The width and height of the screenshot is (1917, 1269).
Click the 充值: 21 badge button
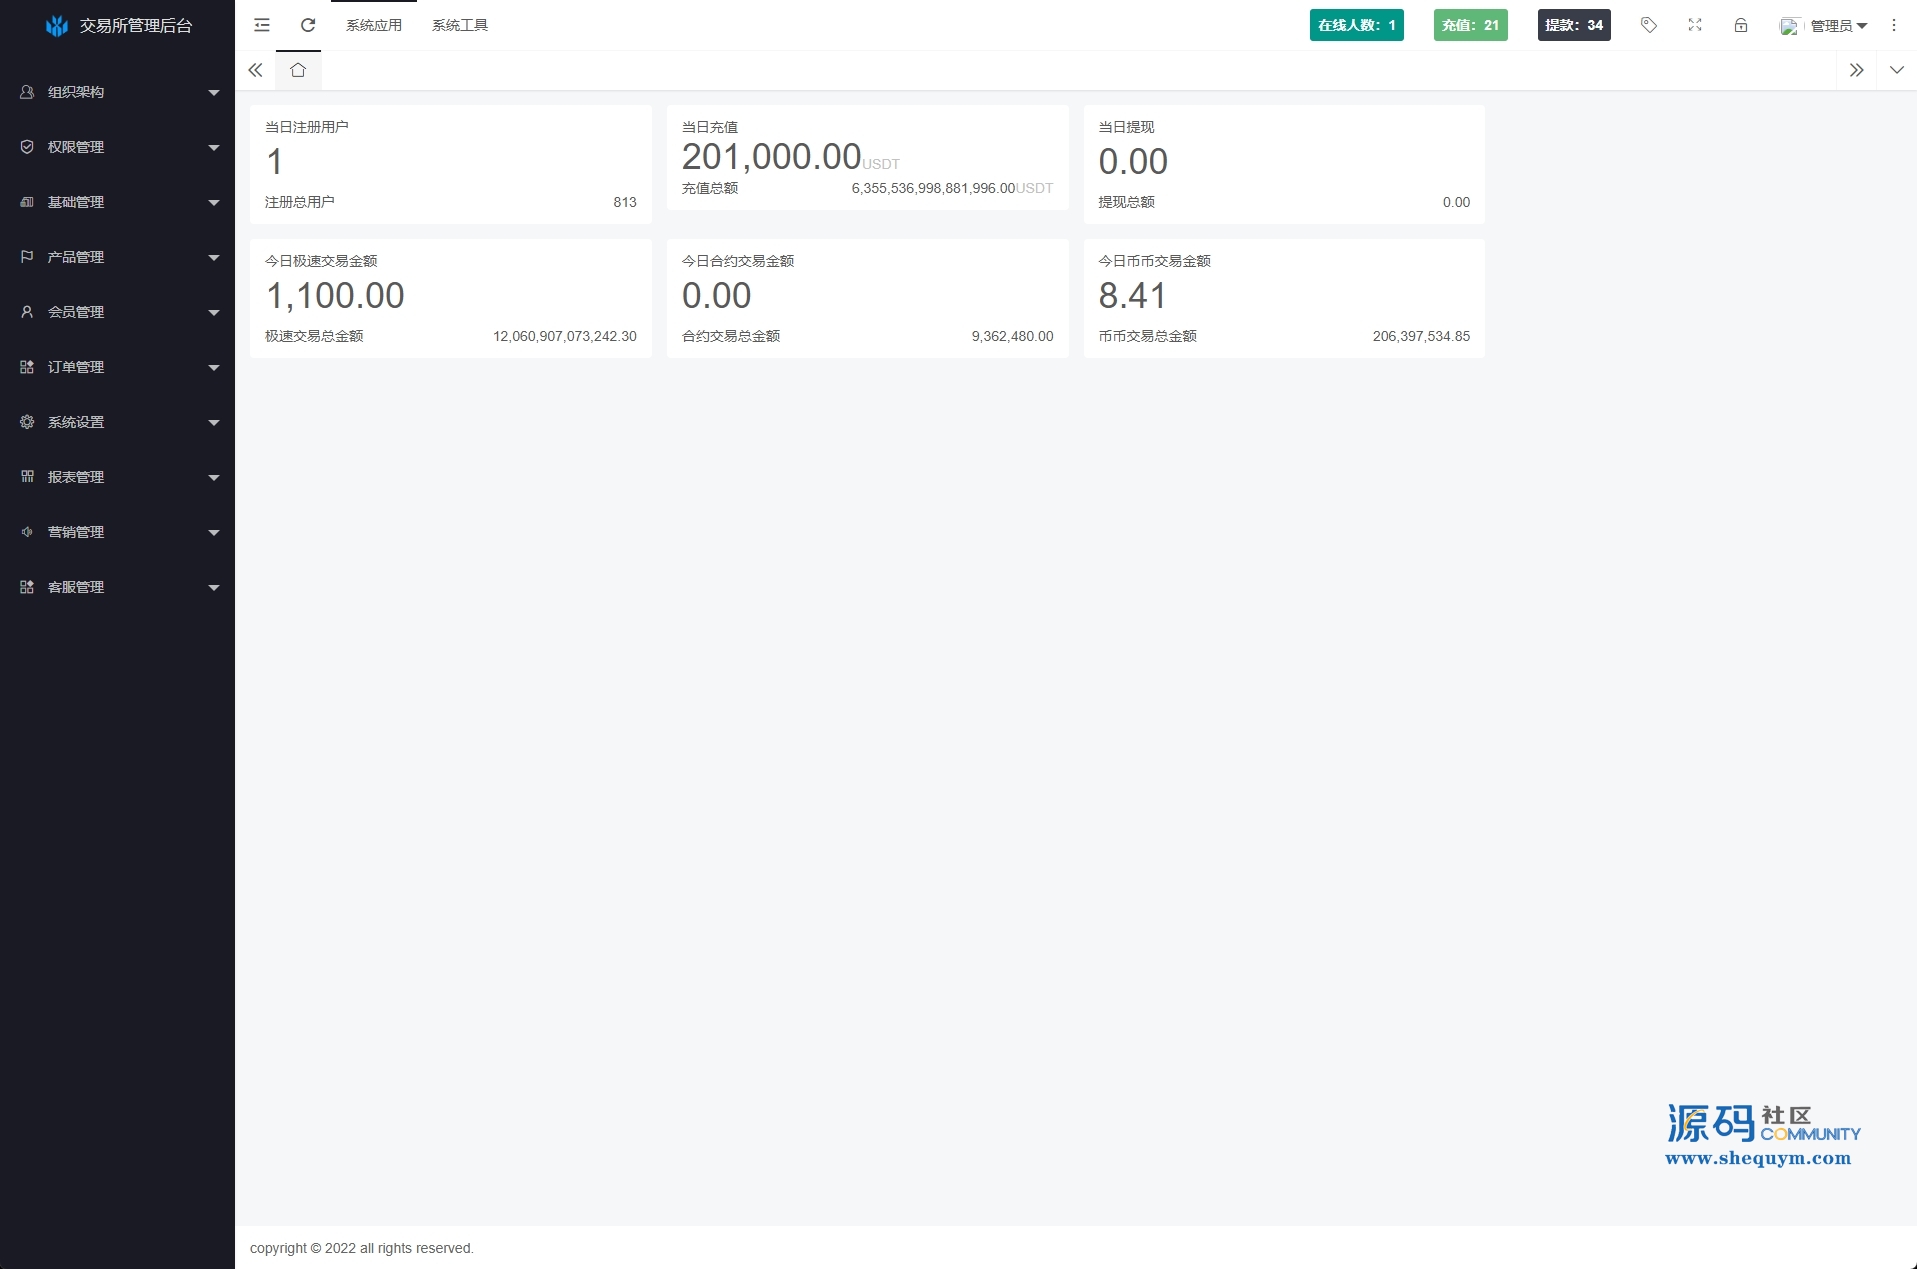click(1470, 25)
